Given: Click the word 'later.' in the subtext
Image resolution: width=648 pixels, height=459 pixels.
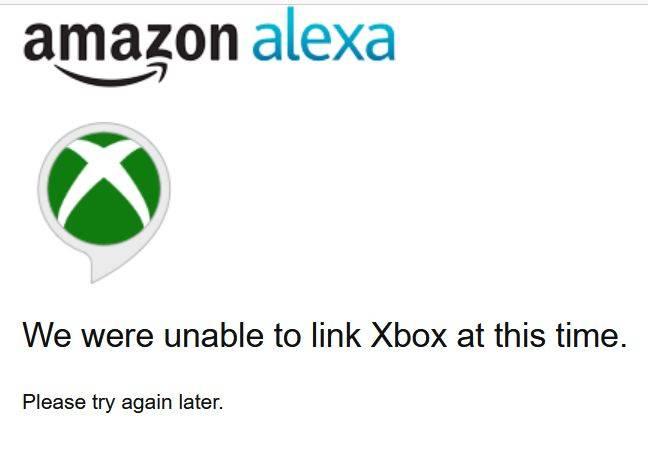Looking at the screenshot, I should pos(201,402).
